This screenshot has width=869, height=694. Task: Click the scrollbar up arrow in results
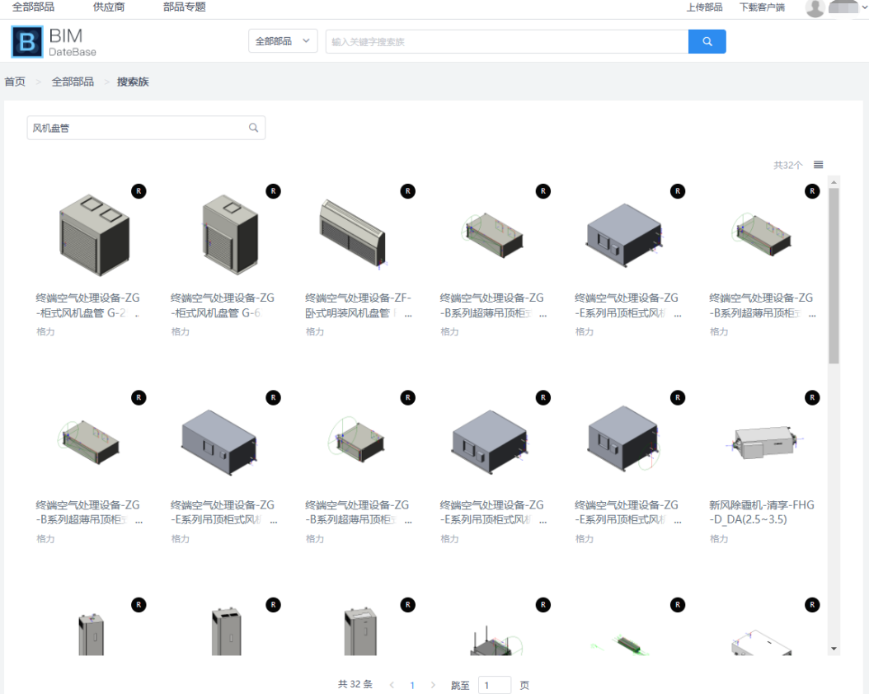[x=834, y=182]
